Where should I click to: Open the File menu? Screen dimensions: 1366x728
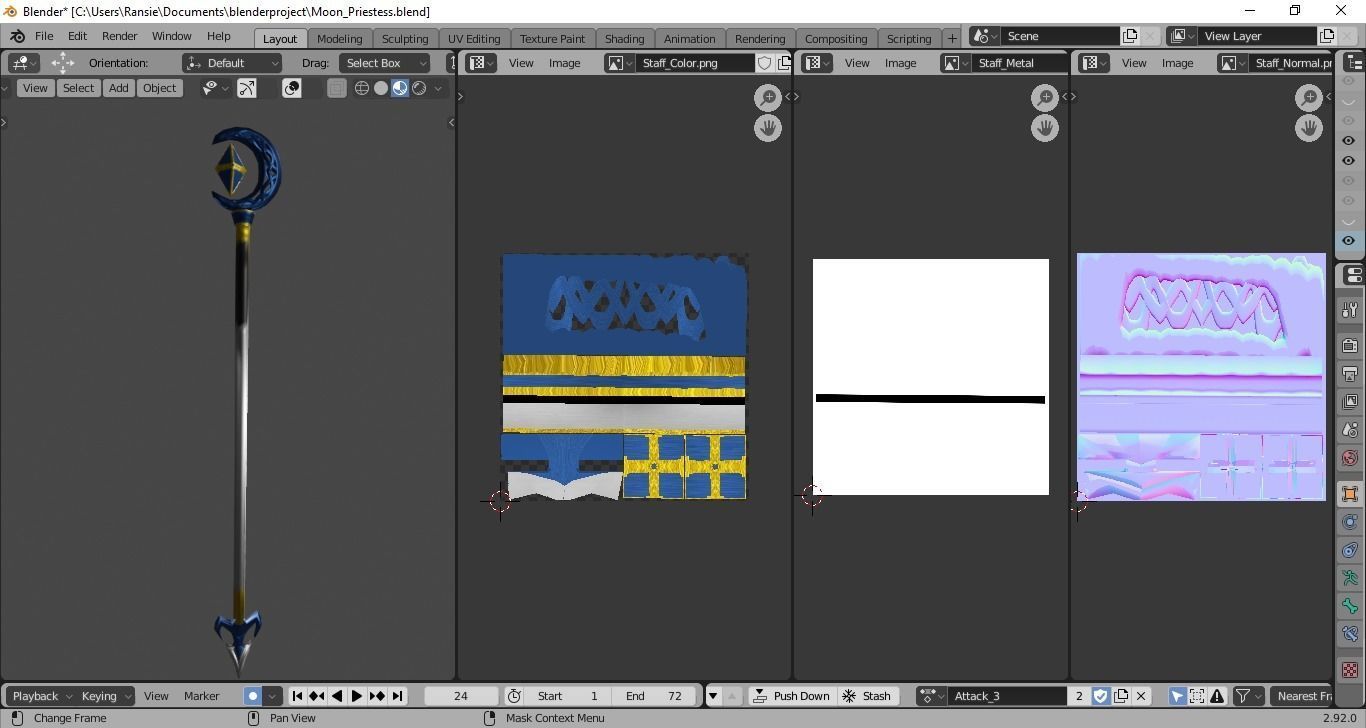pyautogui.click(x=44, y=36)
